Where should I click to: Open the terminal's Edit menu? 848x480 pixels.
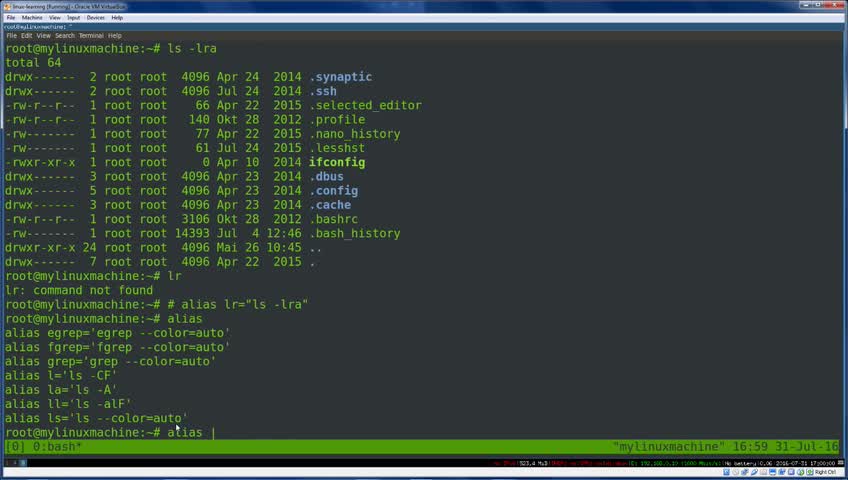point(26,36)
